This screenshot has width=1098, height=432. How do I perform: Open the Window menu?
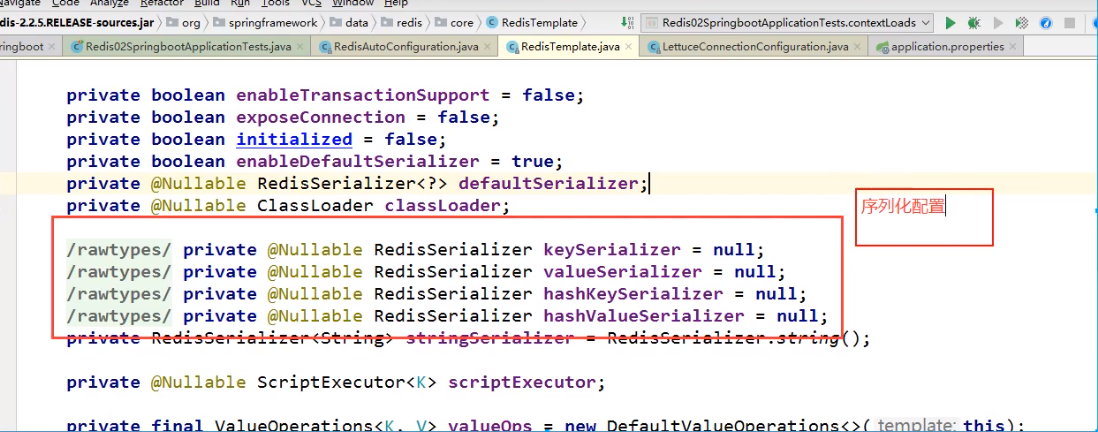(353, 3)
